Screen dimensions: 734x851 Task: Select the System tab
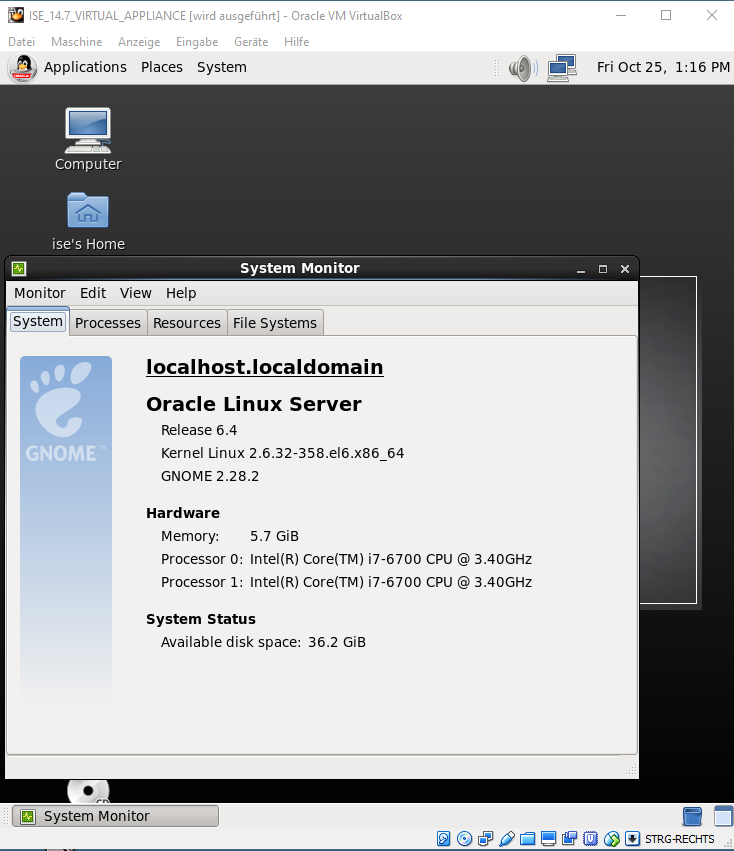click(38, 321)
